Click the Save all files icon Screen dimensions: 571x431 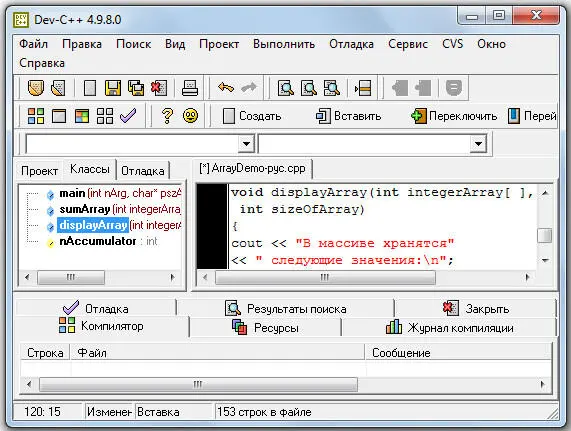136,88
